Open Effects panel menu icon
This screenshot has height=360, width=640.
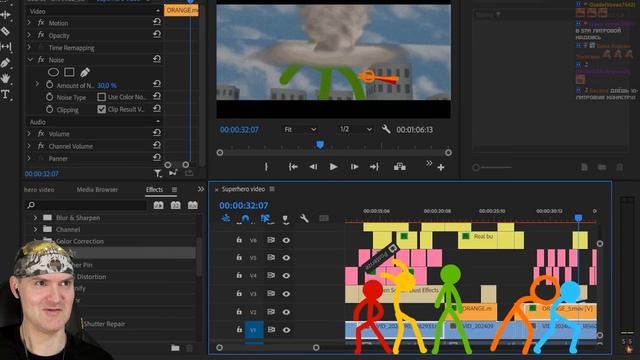point(174,189)
